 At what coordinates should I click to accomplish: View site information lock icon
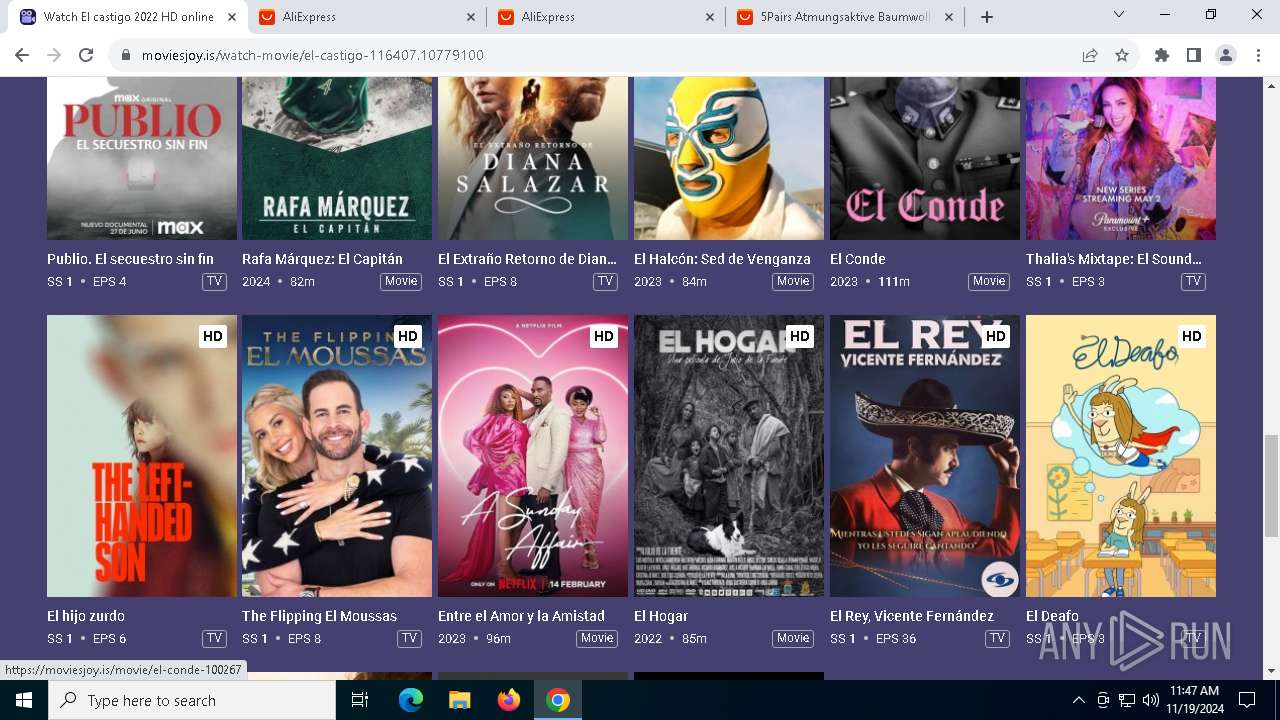tap(126, 55)
